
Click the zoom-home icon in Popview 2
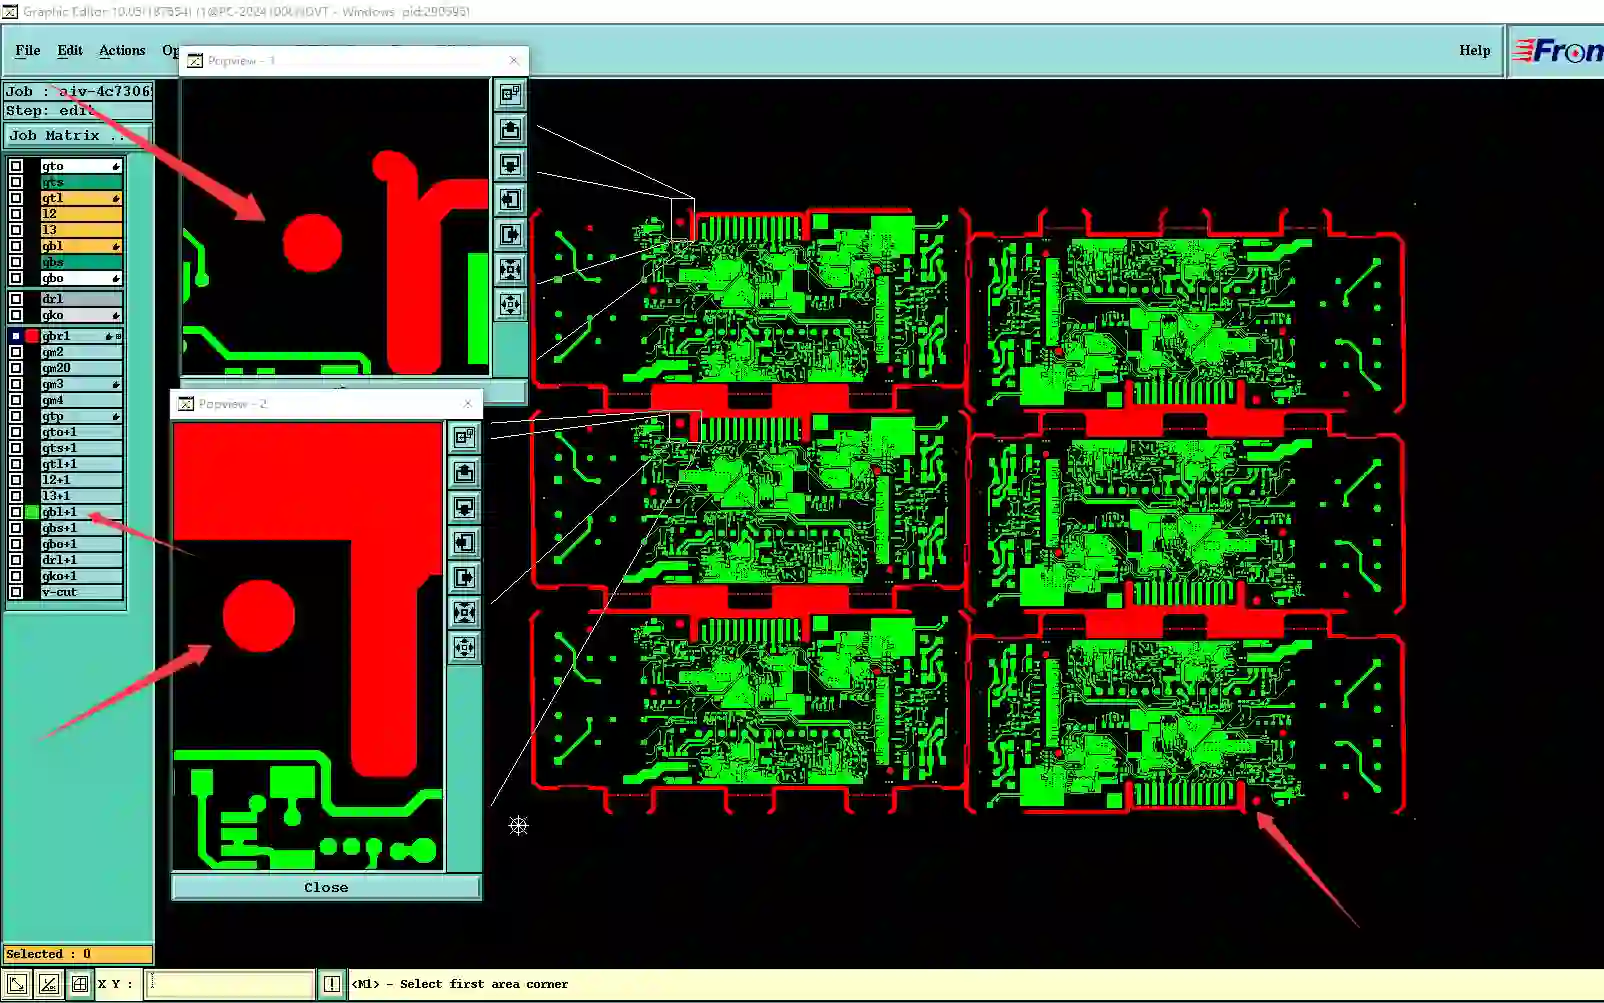pos(464,437)
